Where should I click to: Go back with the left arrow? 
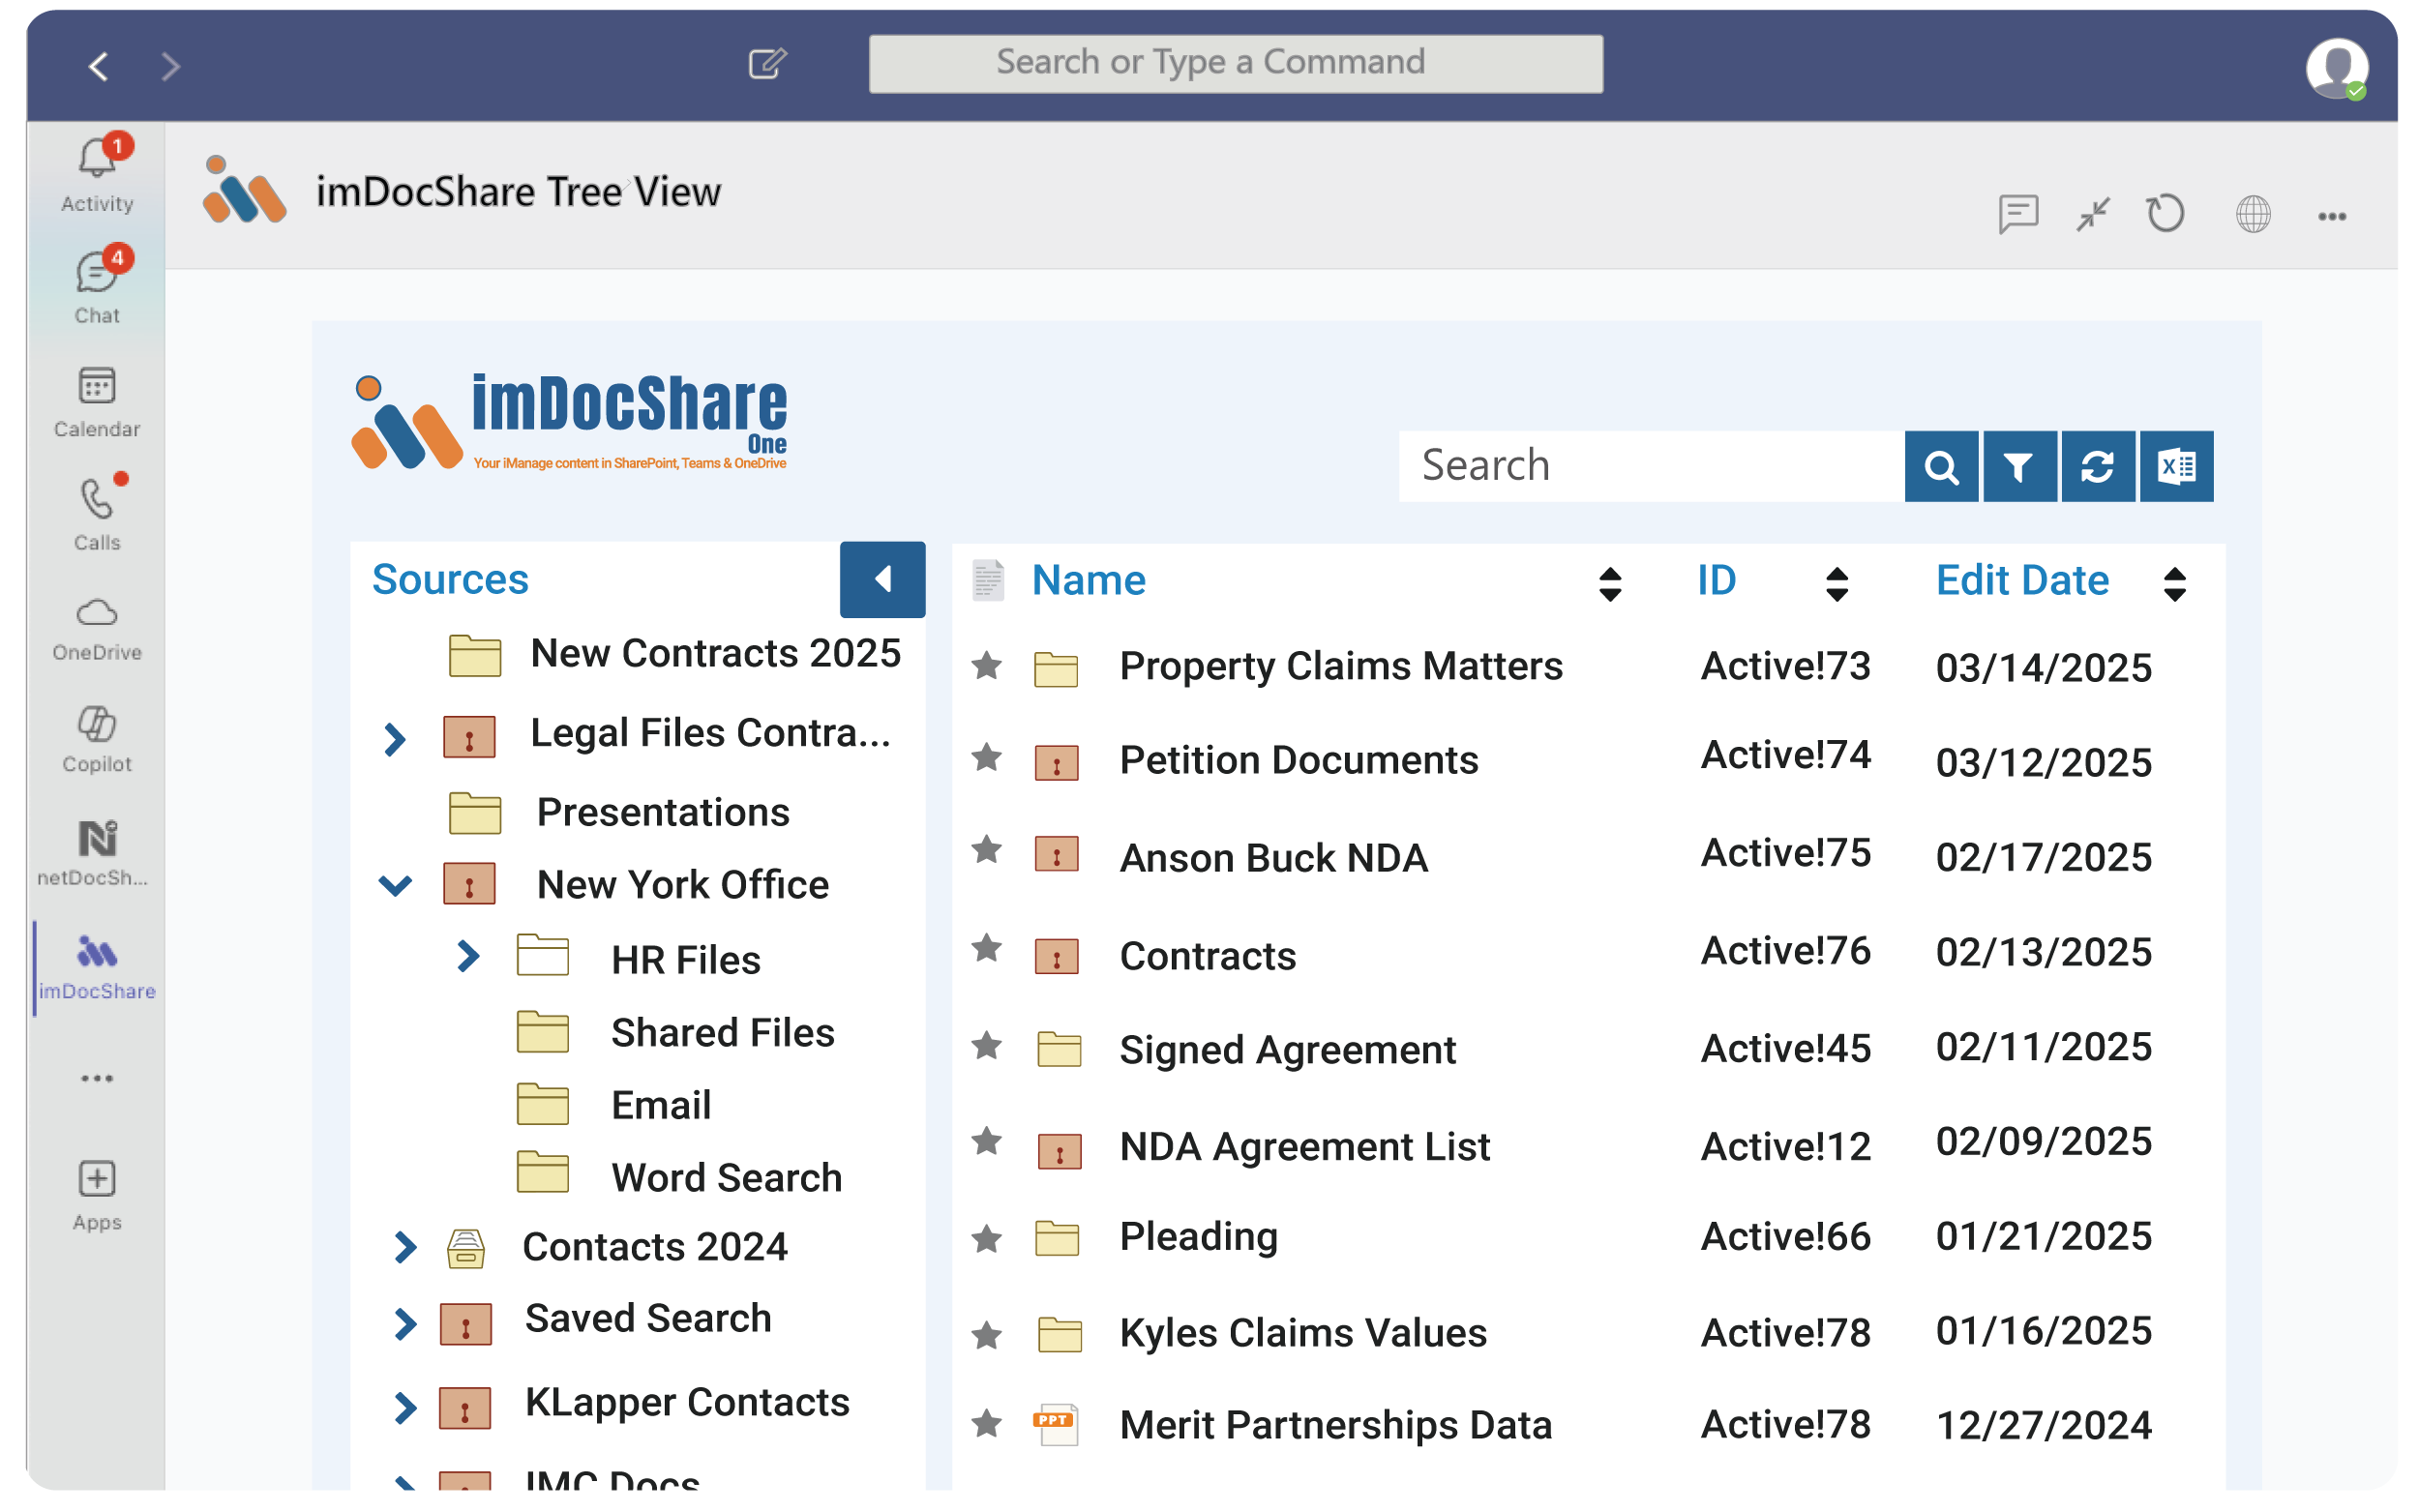click(98, 66)
